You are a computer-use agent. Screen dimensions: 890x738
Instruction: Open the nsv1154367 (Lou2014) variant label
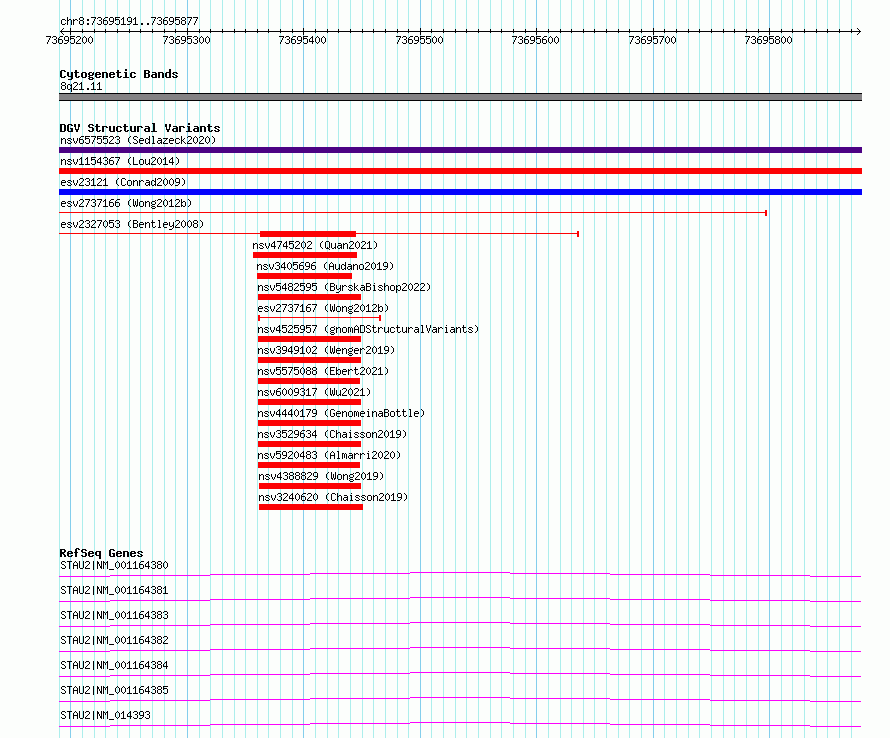120,161
